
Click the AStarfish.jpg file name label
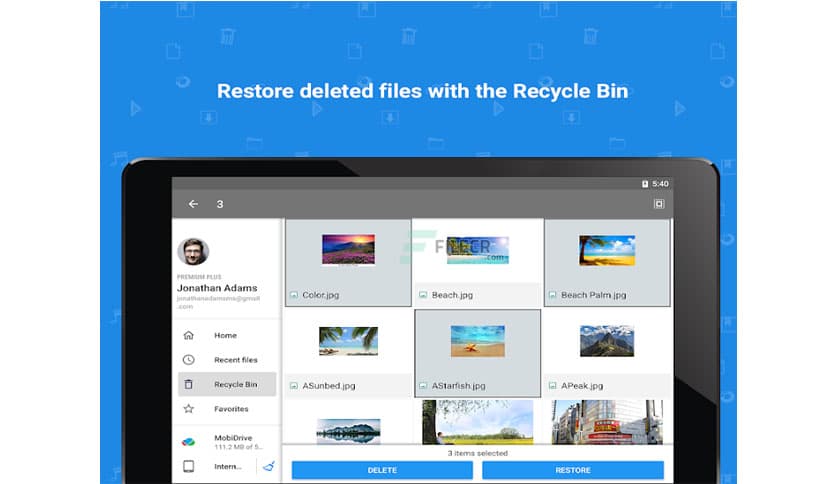point(459,385)
